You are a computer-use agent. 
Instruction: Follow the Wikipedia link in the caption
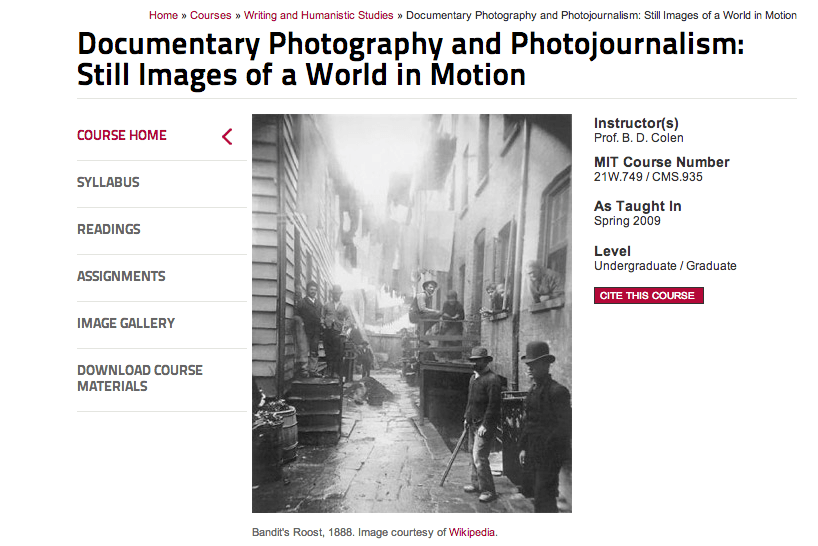[472, 532]
